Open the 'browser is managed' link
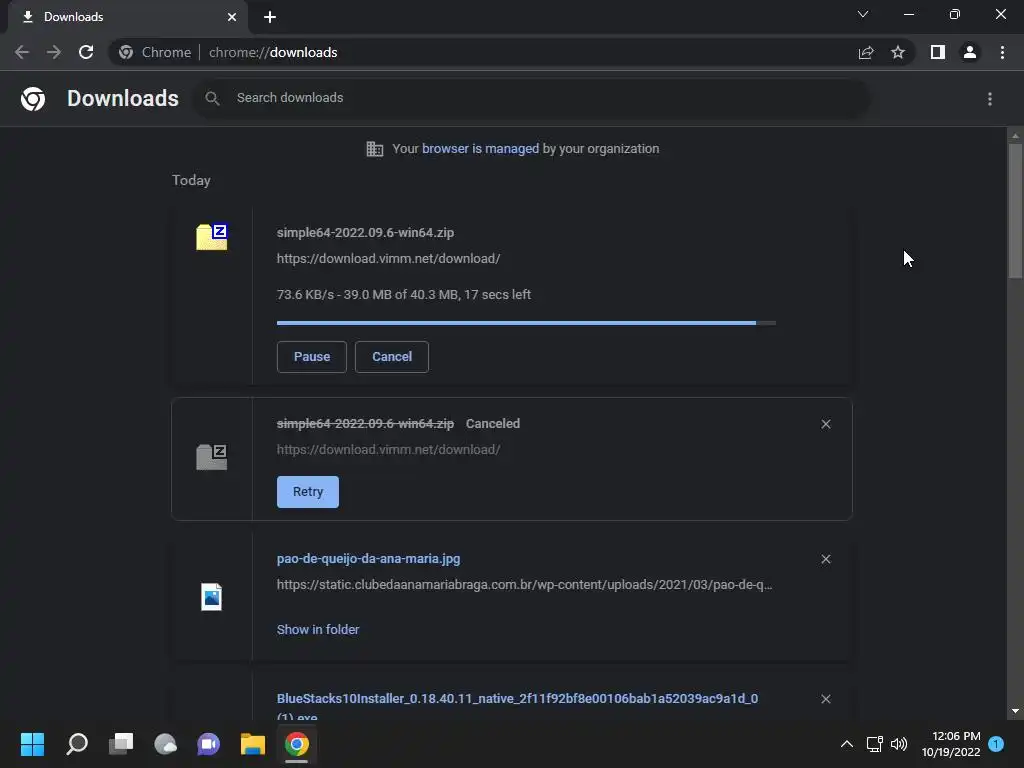Screen dimensions: 1024x768 [481, 149]
